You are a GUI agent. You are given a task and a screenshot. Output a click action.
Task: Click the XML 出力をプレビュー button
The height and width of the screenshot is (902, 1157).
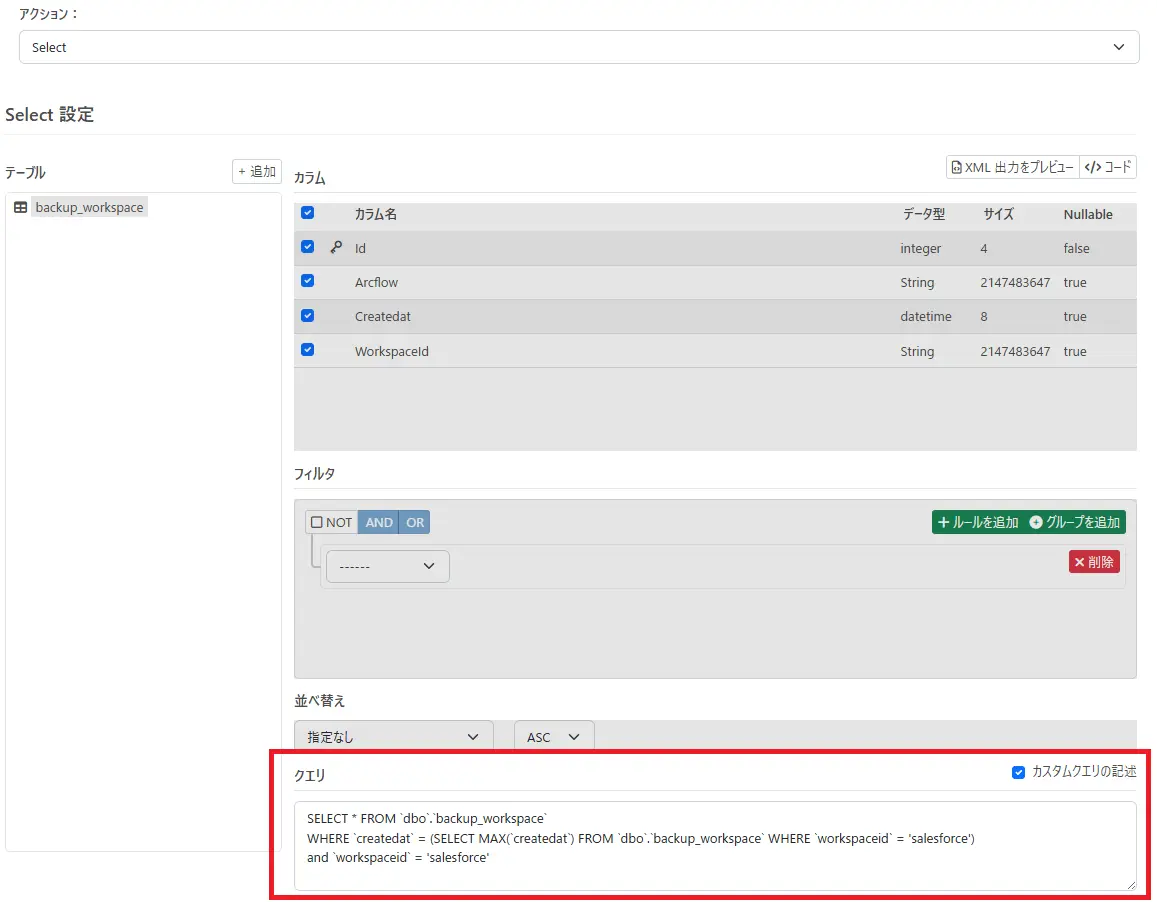coord(1012,167)
